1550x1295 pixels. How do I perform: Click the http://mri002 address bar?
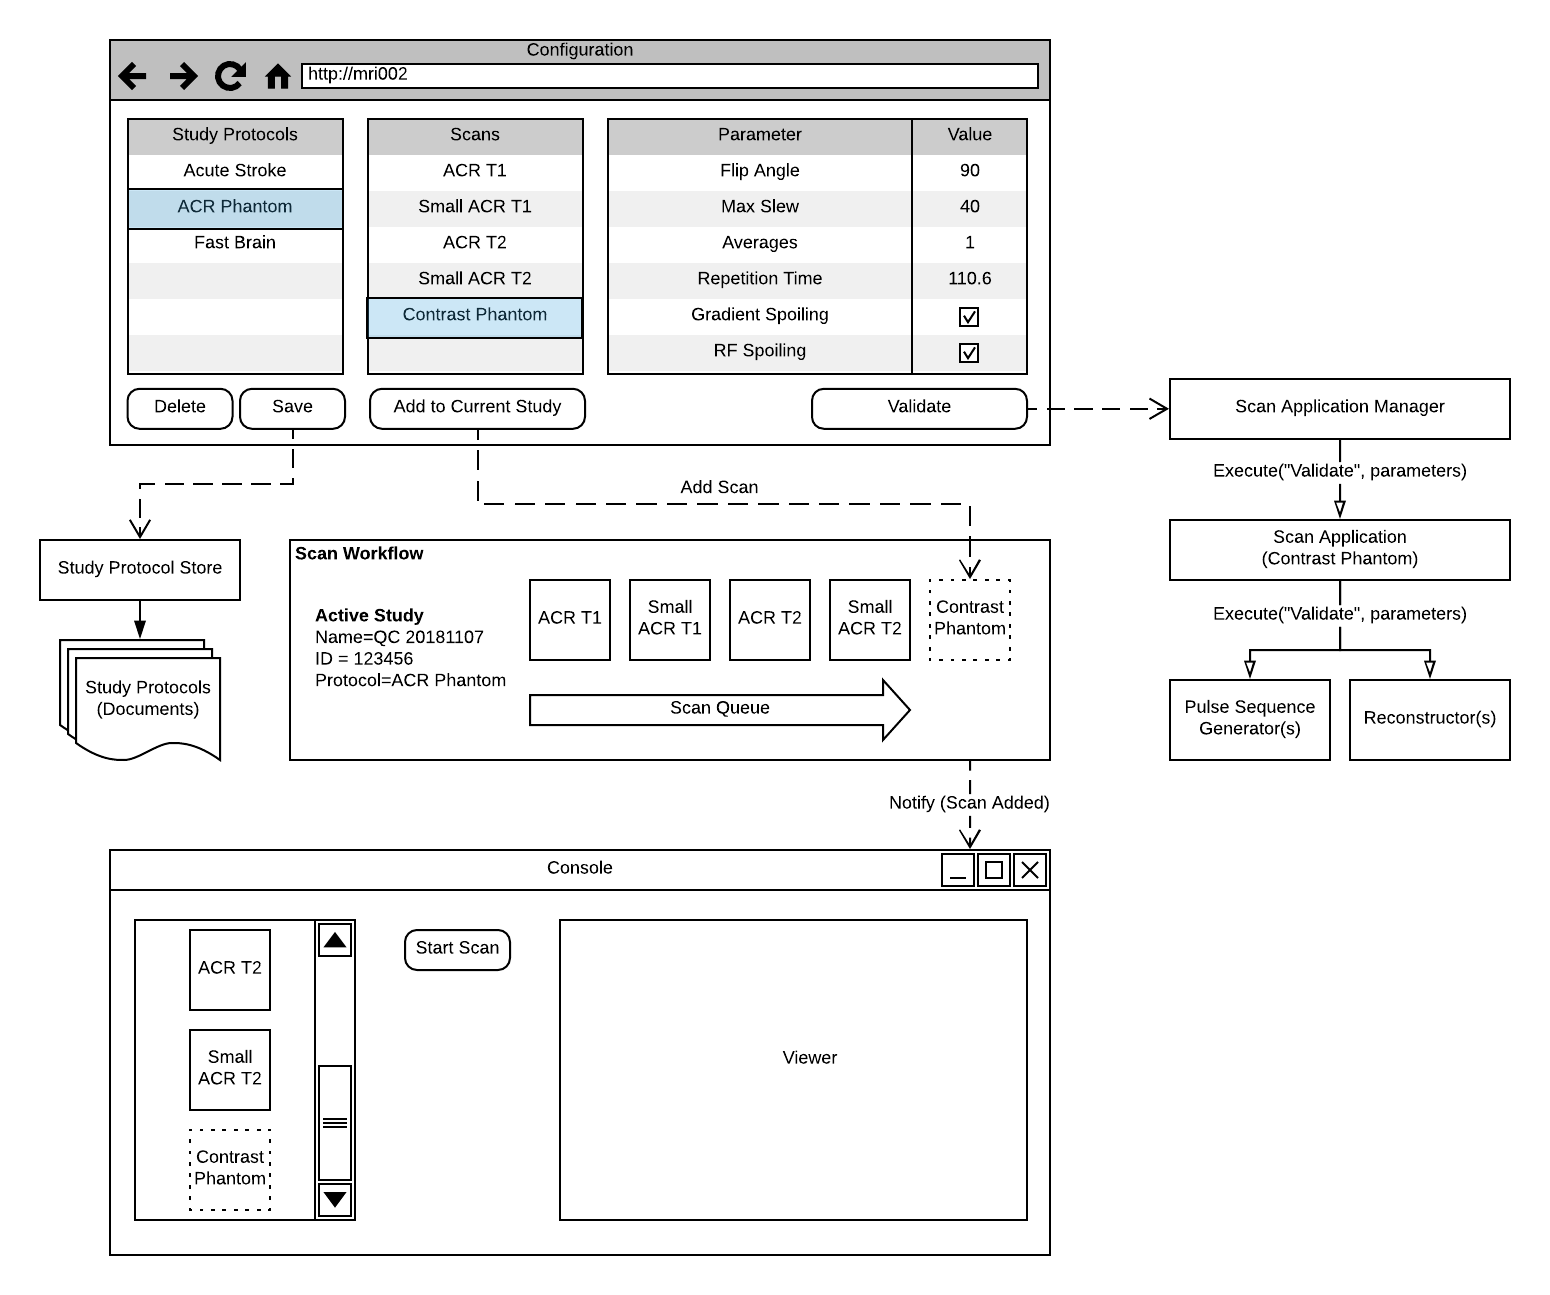[x=669, y=76]
